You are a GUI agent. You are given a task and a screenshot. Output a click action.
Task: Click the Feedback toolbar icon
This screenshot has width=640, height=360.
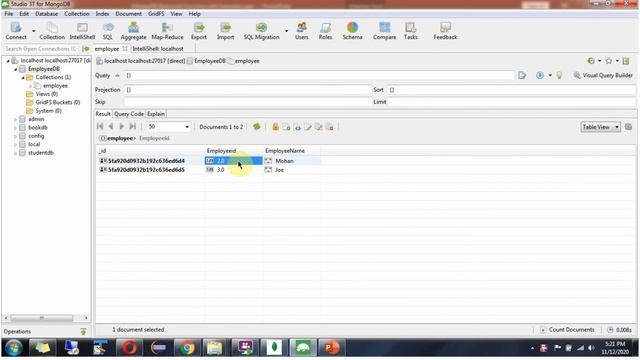pyautogui.click(x=445, y=31)
